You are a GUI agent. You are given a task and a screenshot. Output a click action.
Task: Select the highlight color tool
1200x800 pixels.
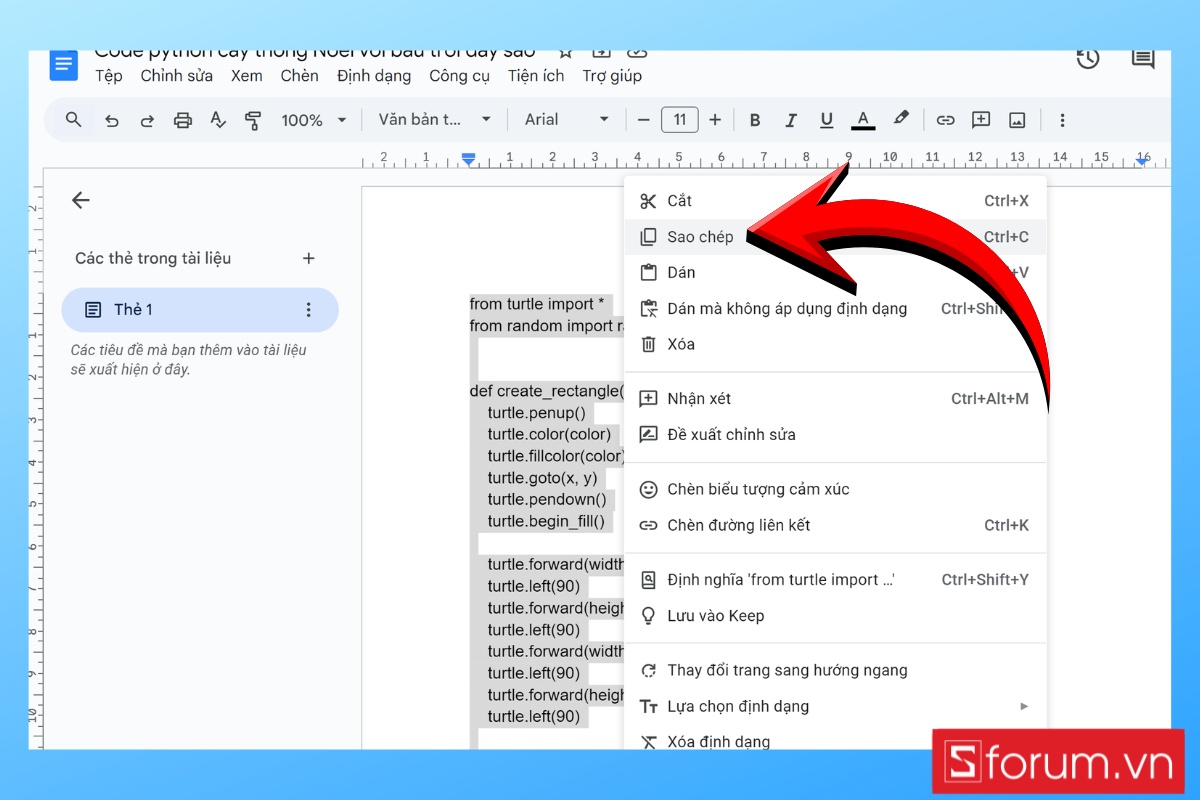pyautogui.click(x=899, y=119)
